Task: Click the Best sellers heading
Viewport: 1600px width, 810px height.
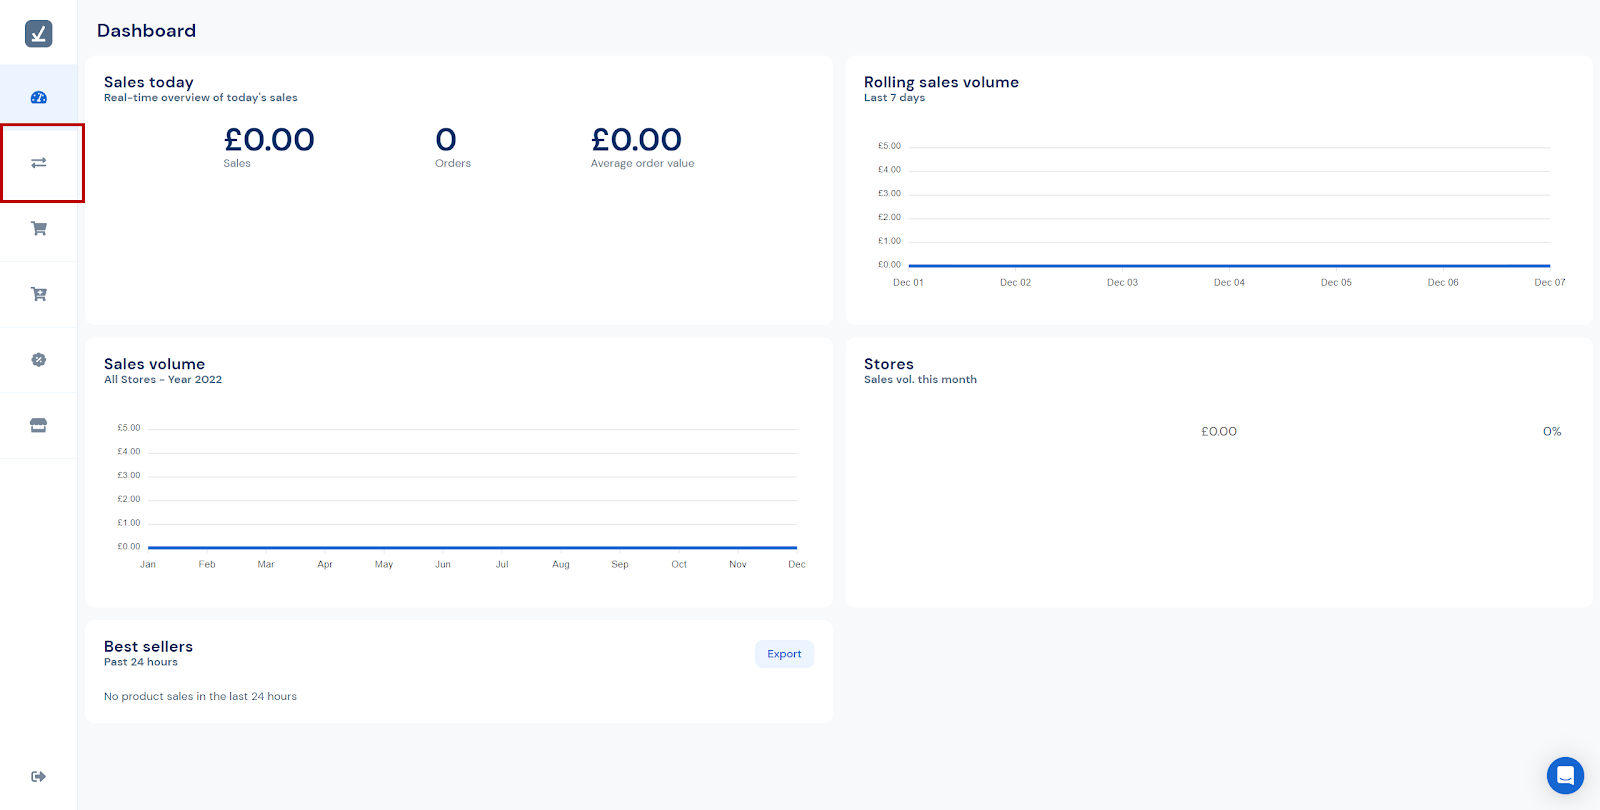Action: coord(148,647)
